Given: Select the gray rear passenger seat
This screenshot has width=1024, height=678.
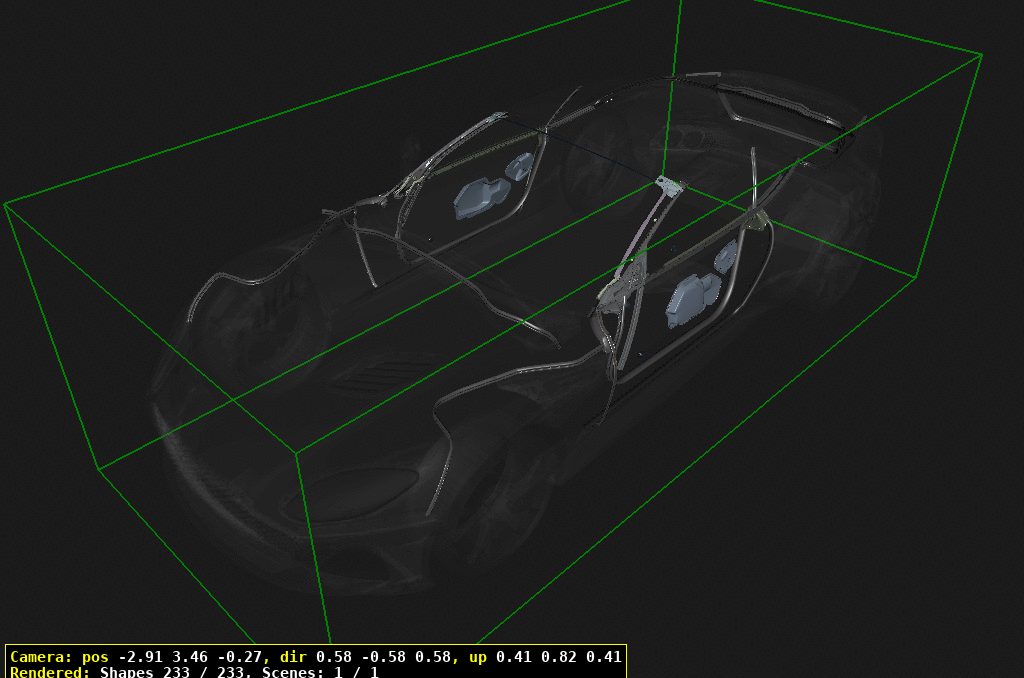Looking at the screenshot, I should 478,200.
